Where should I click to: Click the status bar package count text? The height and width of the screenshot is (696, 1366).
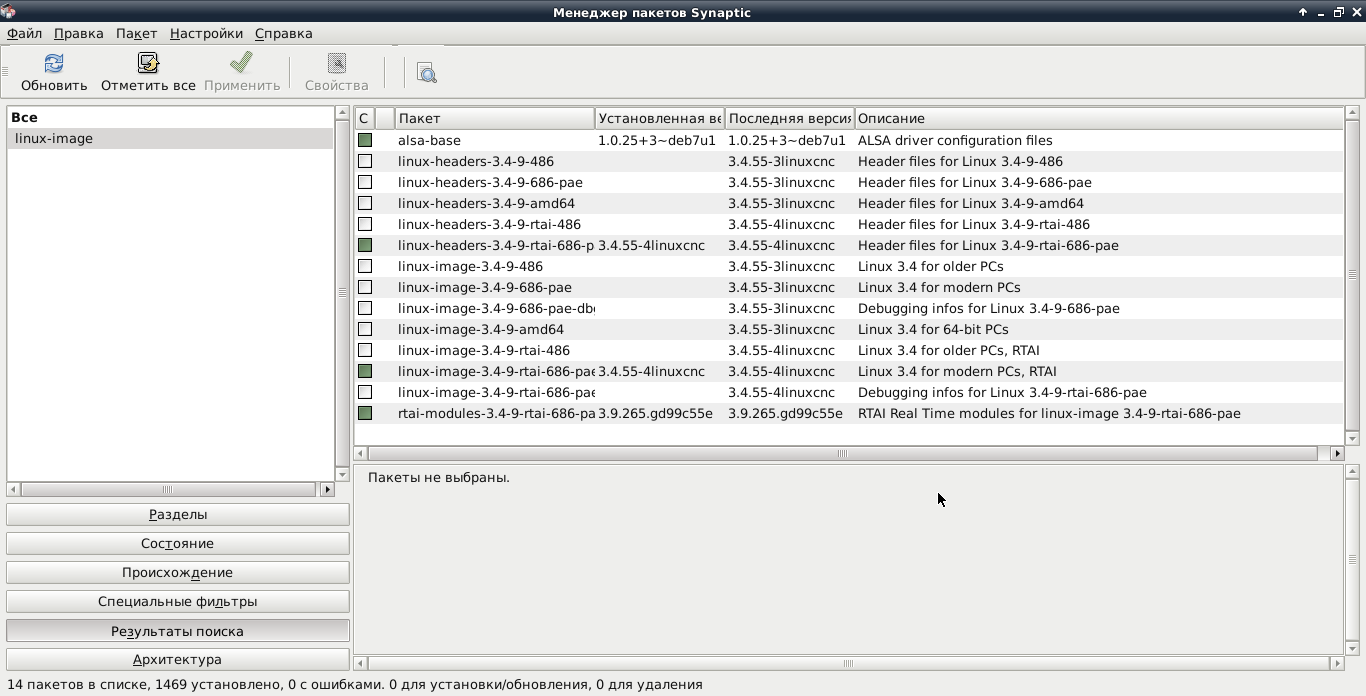point(354,684)
